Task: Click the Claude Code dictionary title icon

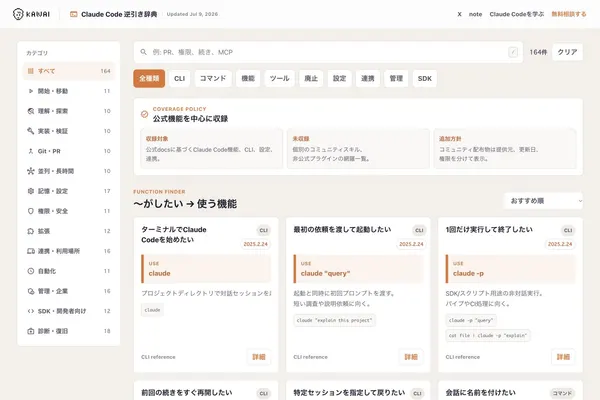Action: [x=73, y=14]
